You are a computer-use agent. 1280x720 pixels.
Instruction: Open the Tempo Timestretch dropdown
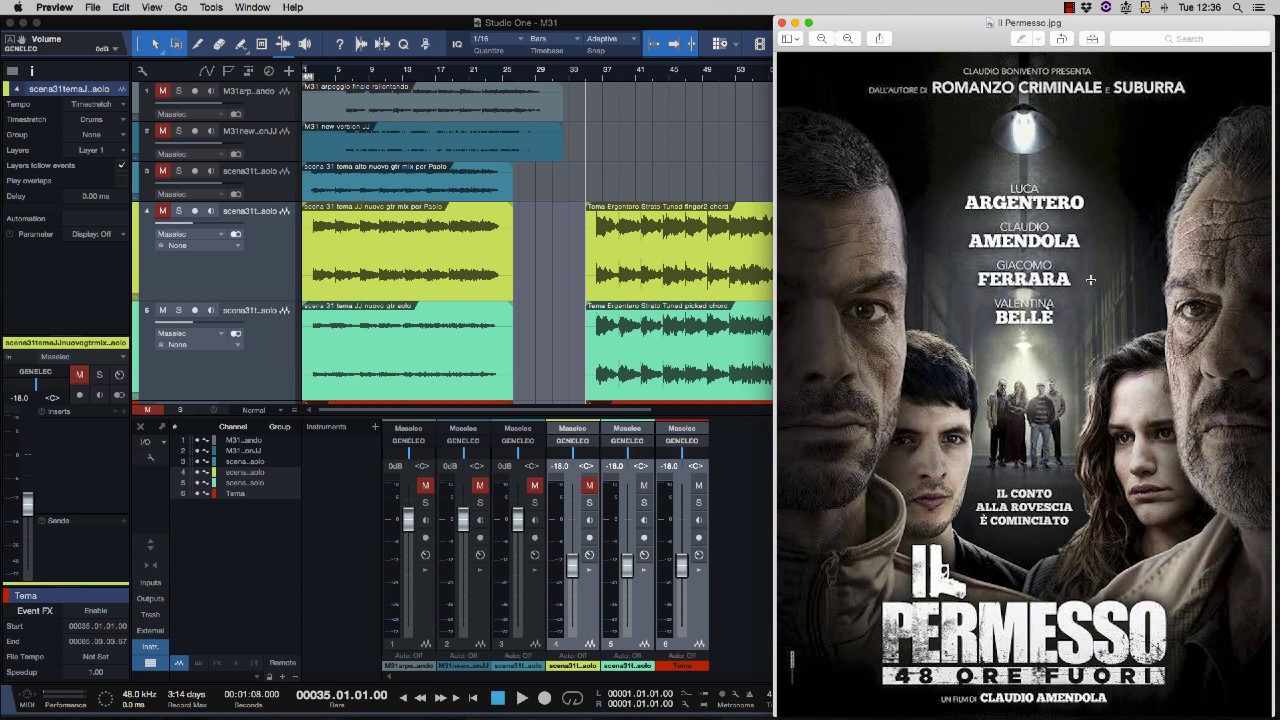98,104
